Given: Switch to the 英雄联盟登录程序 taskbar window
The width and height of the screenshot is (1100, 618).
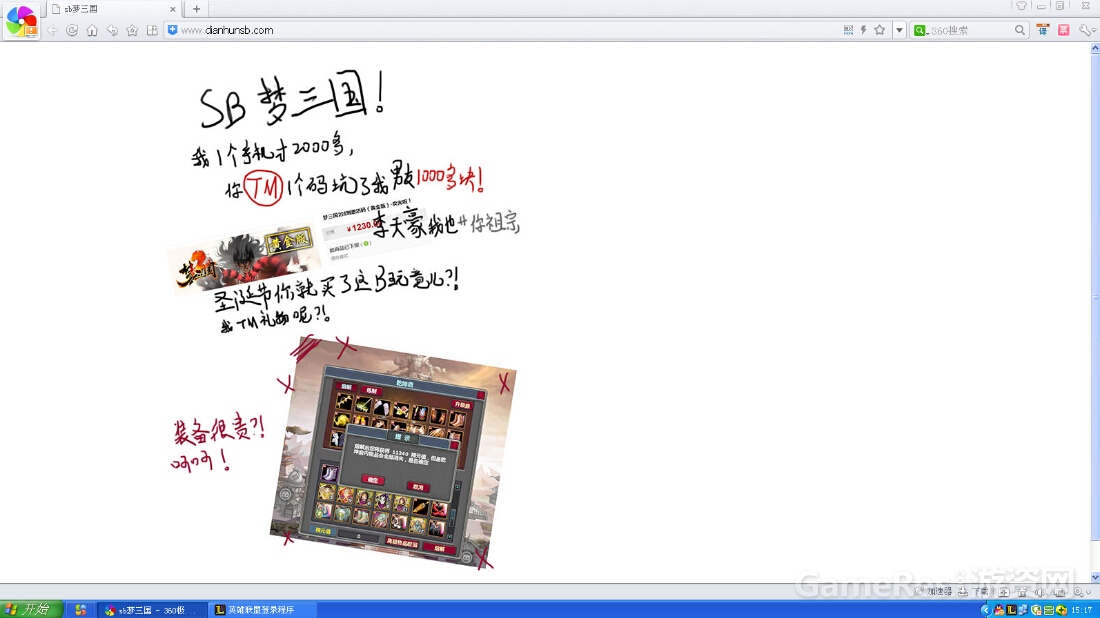Looking at the screenshot, I should tap(262, 610).
